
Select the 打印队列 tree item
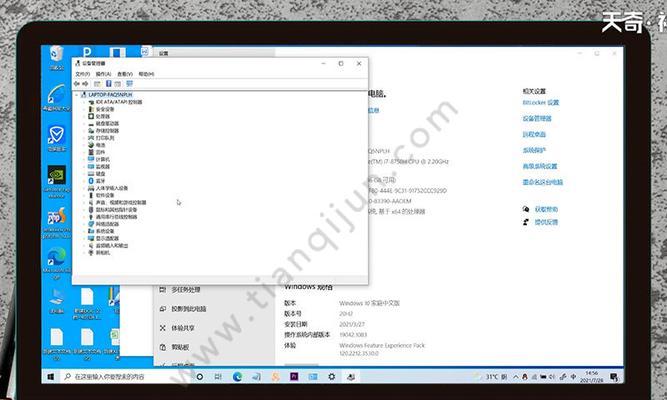click(105, 138)
